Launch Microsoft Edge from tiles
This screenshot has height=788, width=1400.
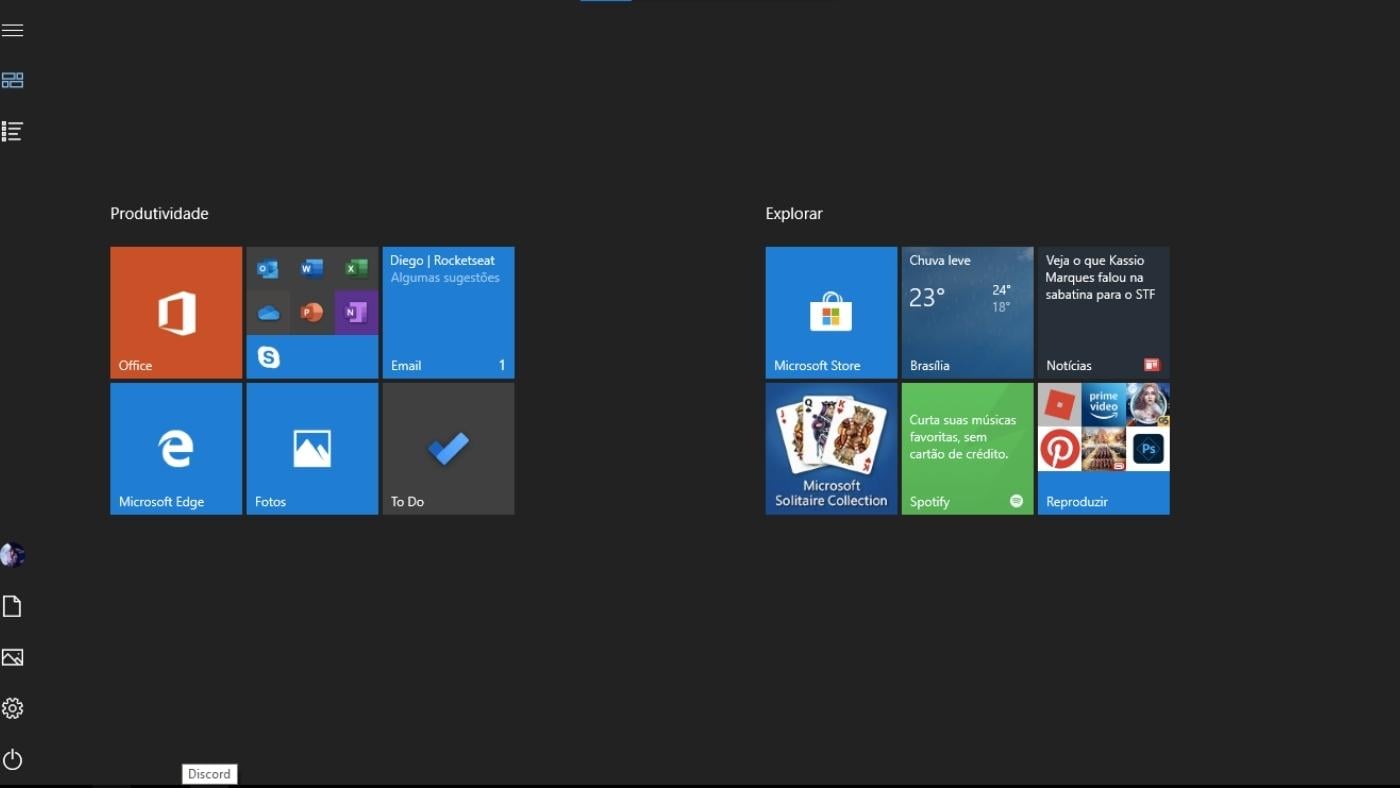click(176, 448)
